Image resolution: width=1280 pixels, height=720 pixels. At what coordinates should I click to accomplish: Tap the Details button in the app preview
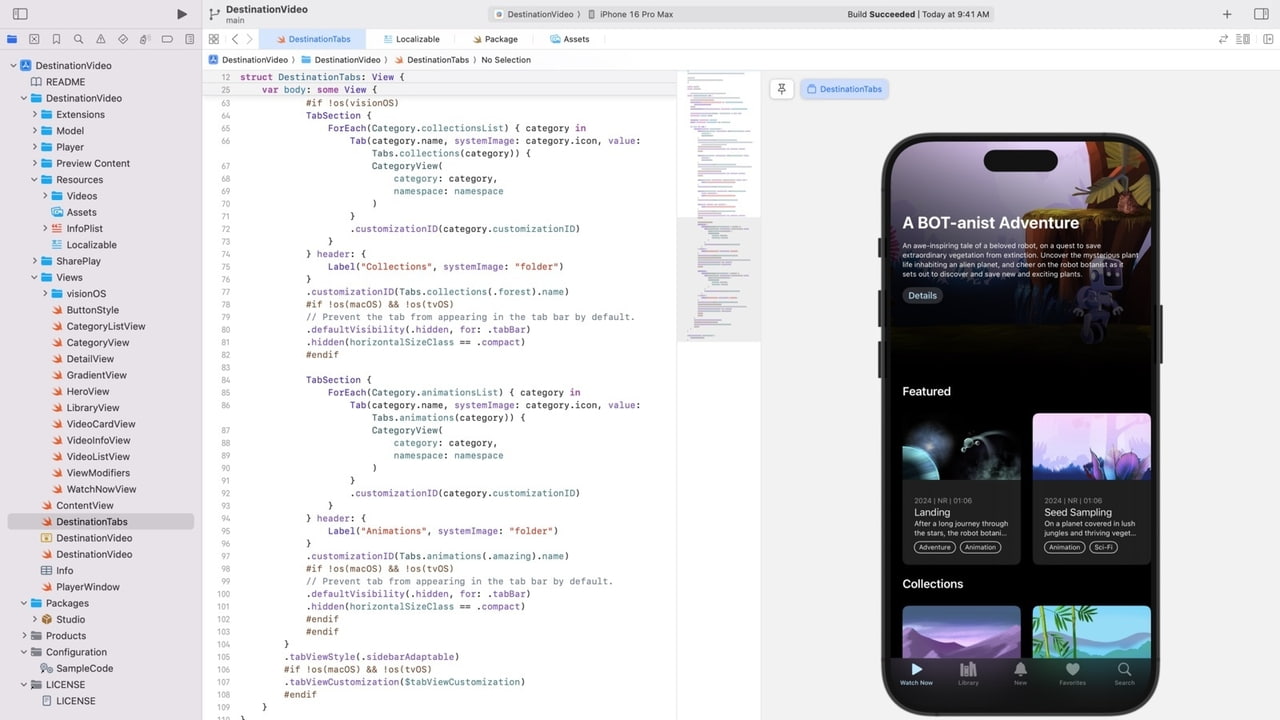click(x=921, y=295)
